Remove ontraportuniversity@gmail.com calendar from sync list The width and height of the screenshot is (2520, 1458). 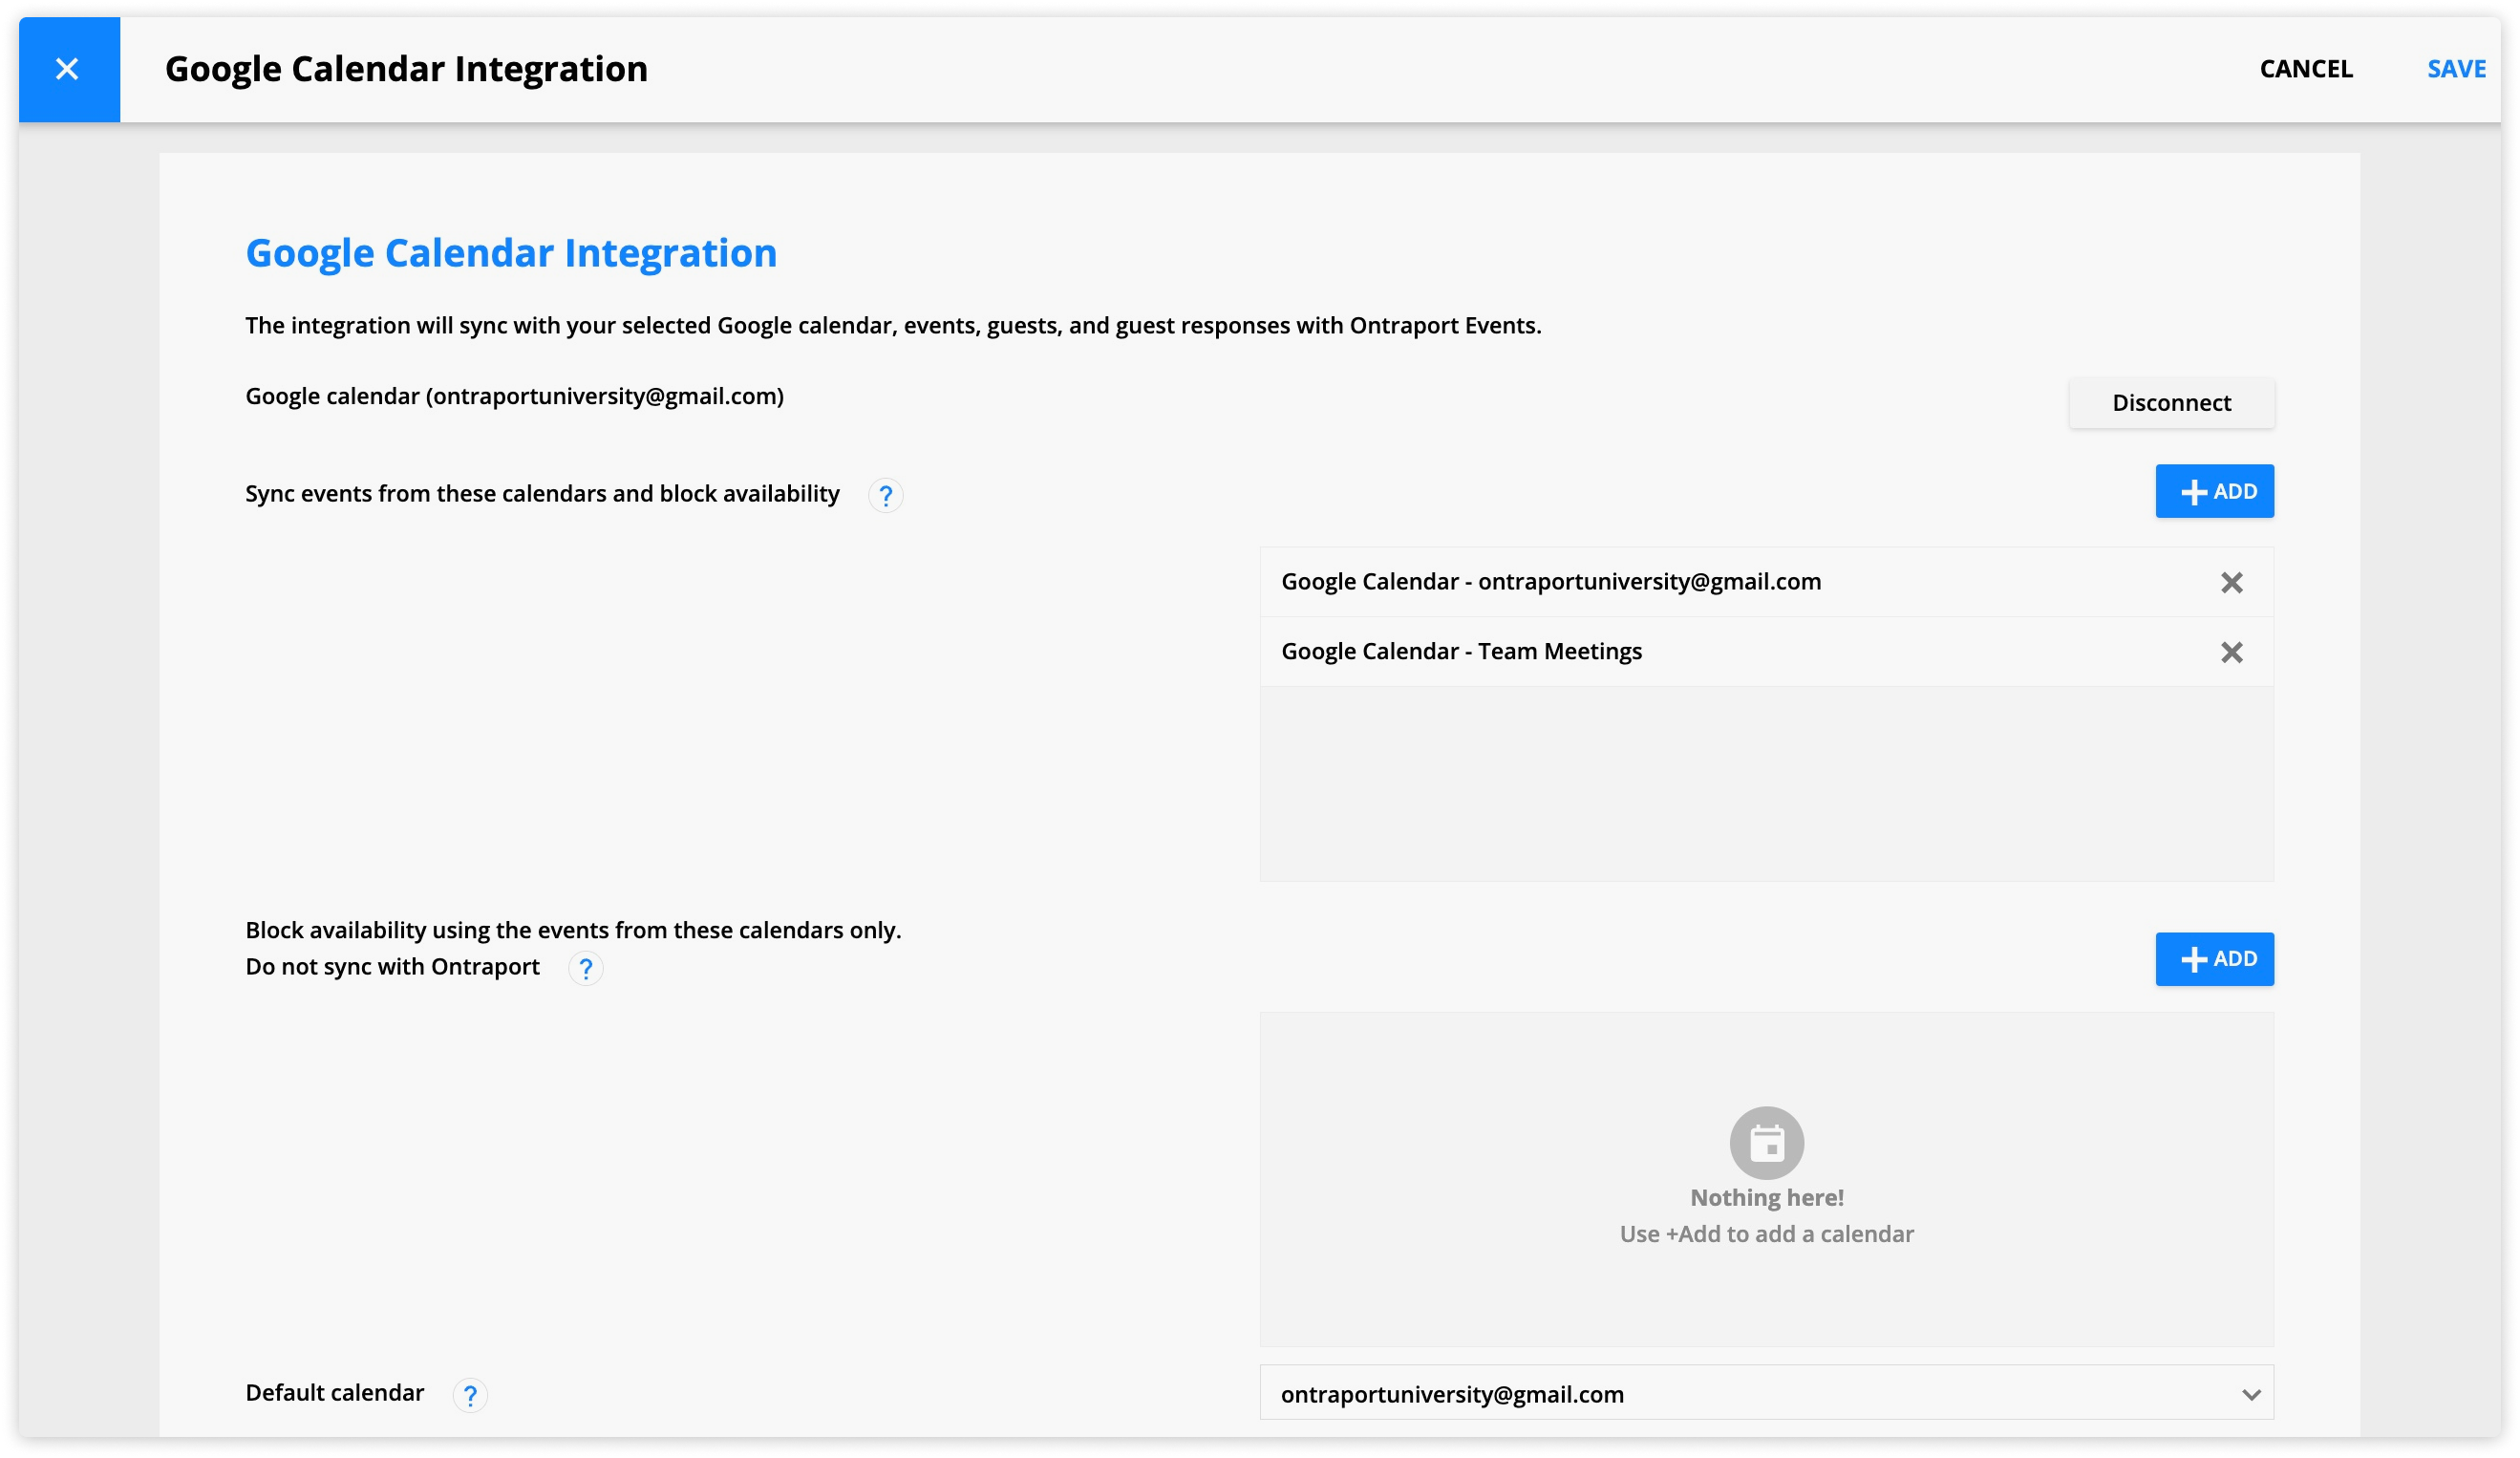coord(2231,582)
